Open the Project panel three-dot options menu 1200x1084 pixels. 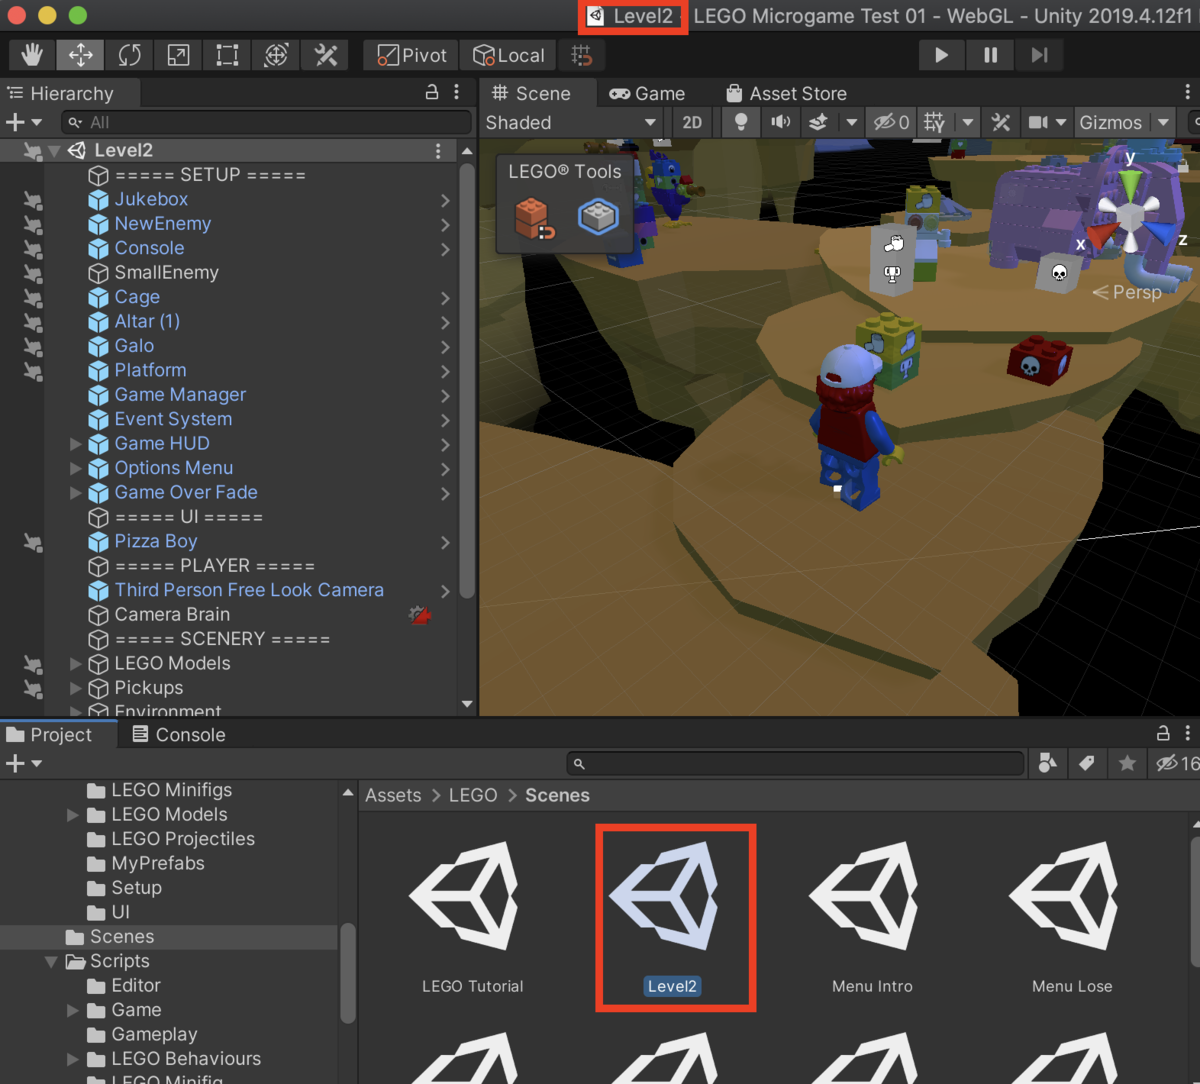pyautogui.click(x=1188, y=734)
